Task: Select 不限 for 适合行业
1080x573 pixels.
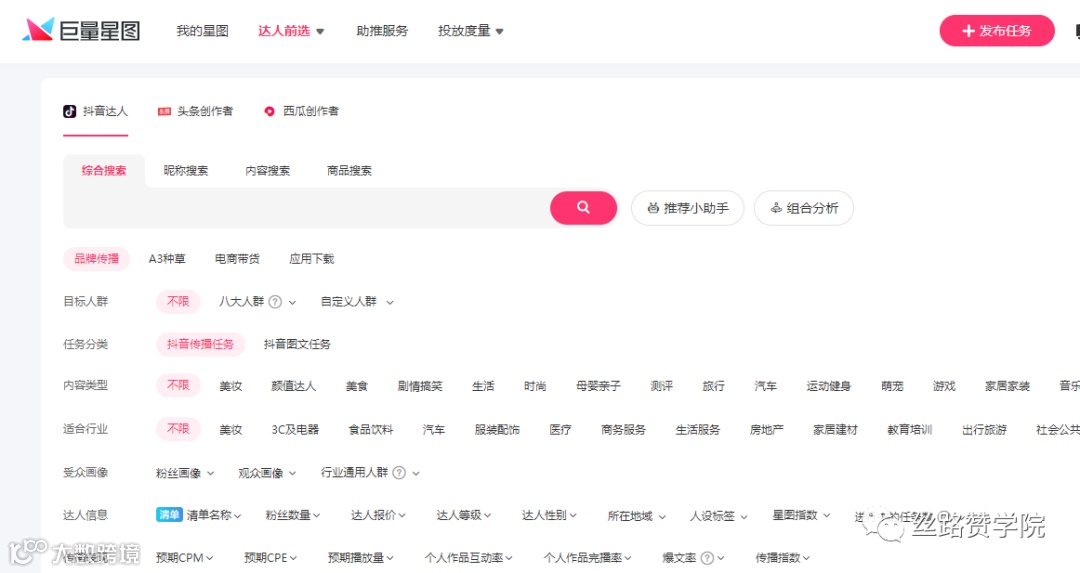Action: (x=178, y=429)
